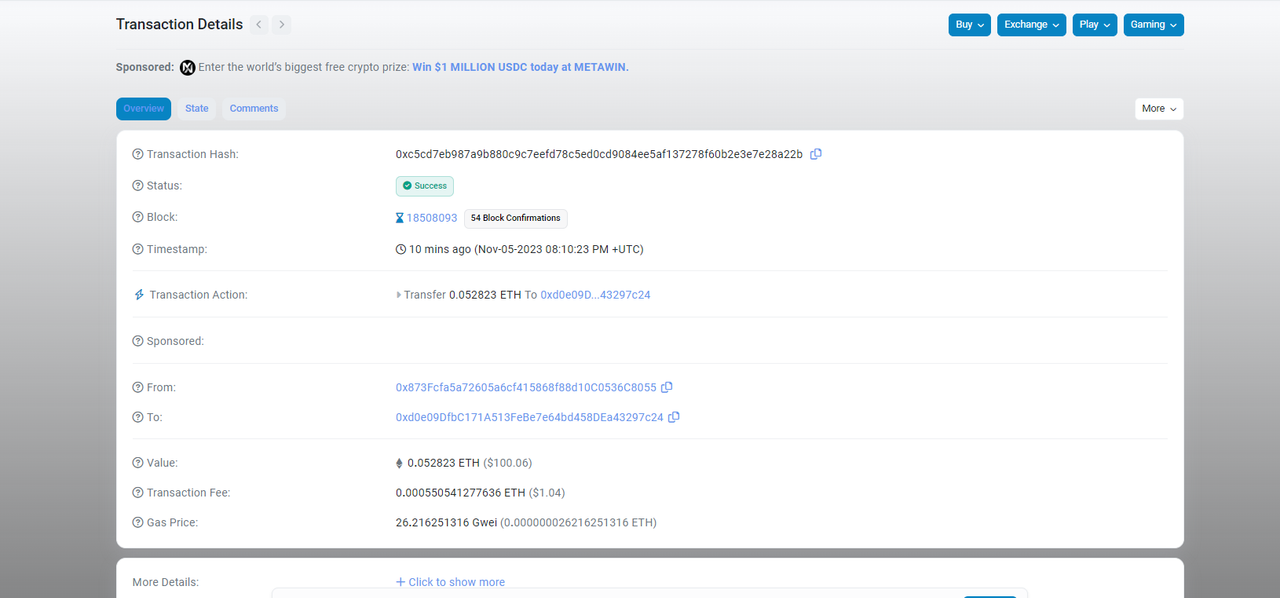Open the Exchange dropdown
The width and height of the screenshot is (1280, 598).
(1032, 24)
